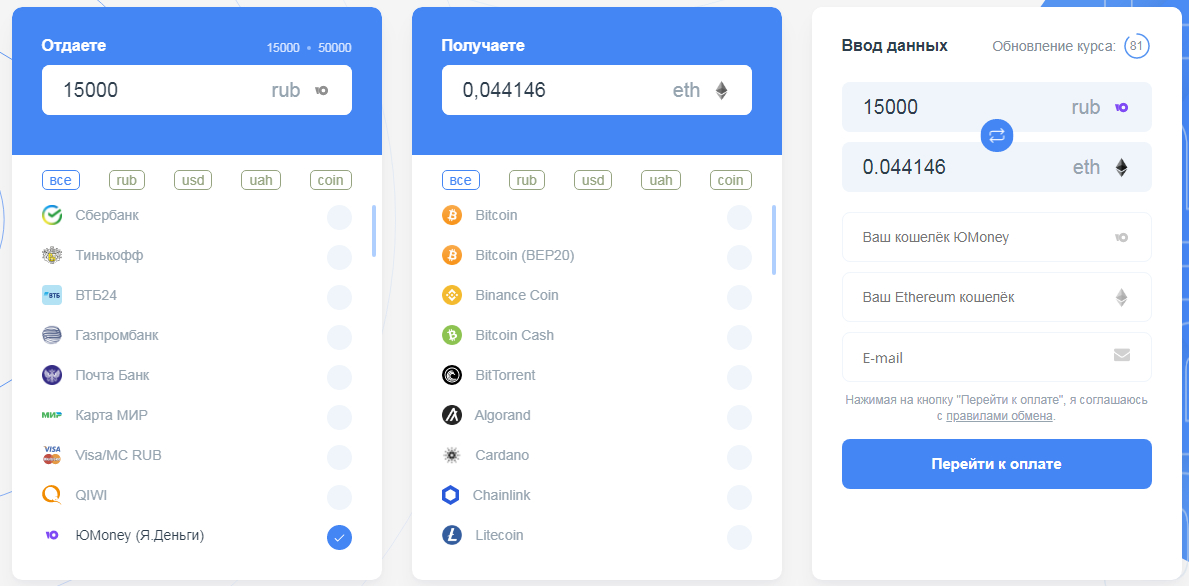Toggle the checked ЮMoney (Я.Деньги) selector

click(x=340, y=537)
